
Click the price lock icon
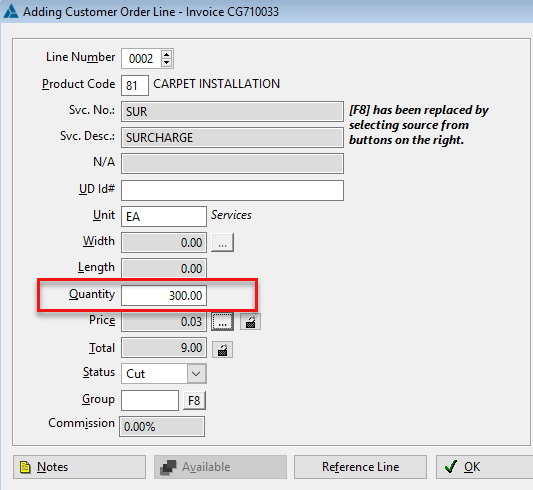[x=251, y=322]
